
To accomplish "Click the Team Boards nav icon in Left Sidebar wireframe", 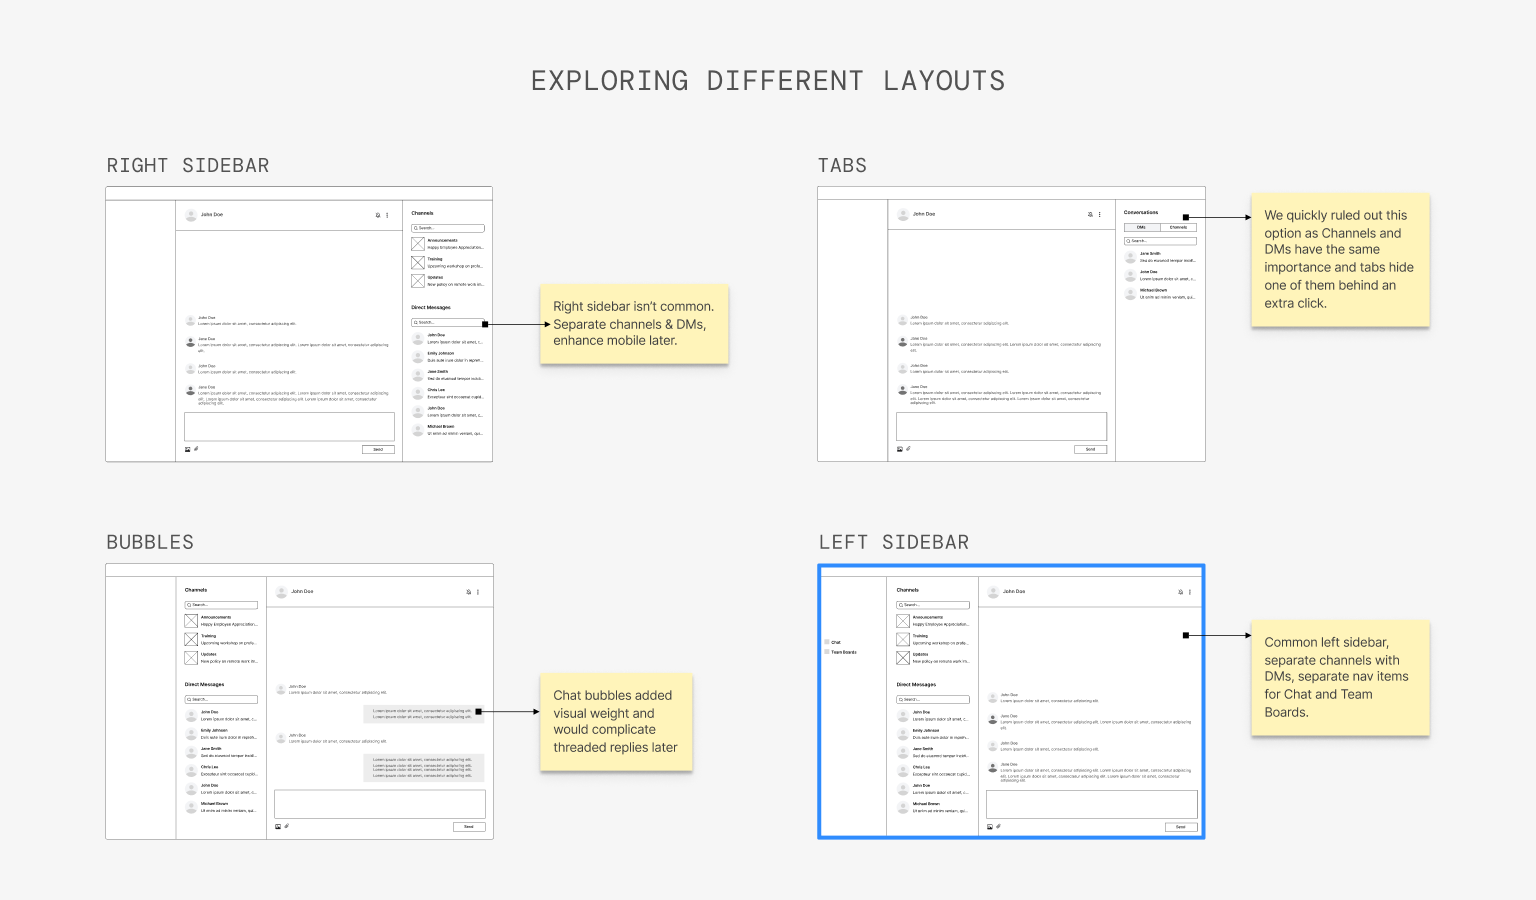I will tap(827, 652).
